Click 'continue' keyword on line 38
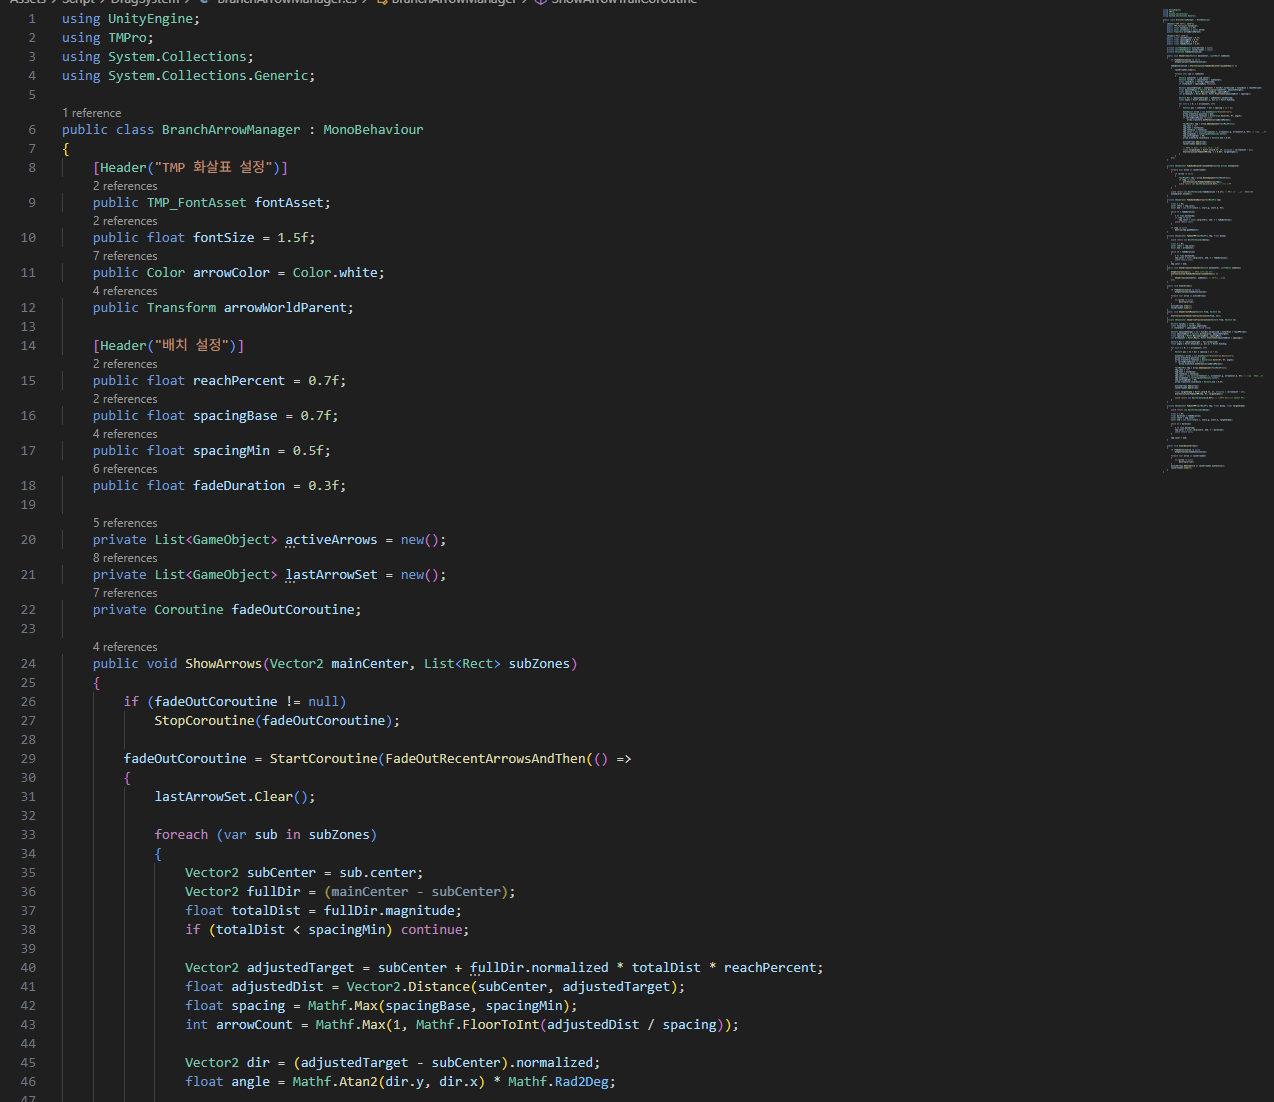This screenshot has width=1274, height=1102. coord(431,930)
